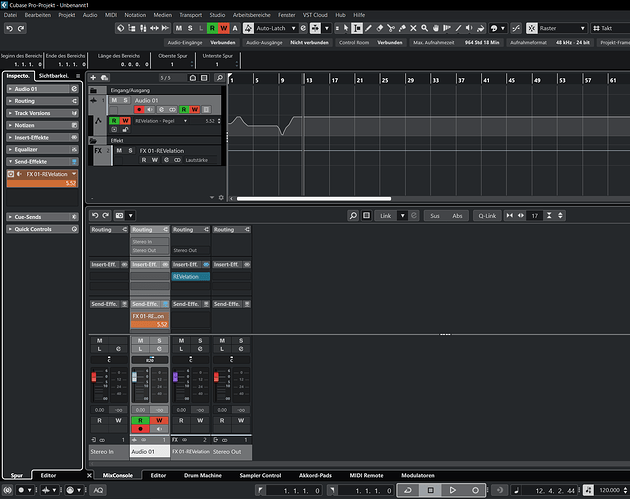Mute the Audio 01 track
The width and height of the screenshot is (630, 499).
coord(115,100)
